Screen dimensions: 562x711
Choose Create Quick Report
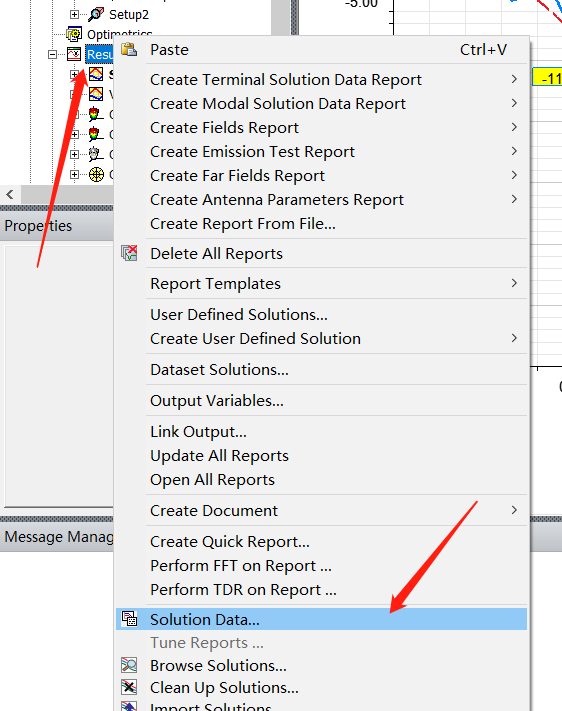322,542
